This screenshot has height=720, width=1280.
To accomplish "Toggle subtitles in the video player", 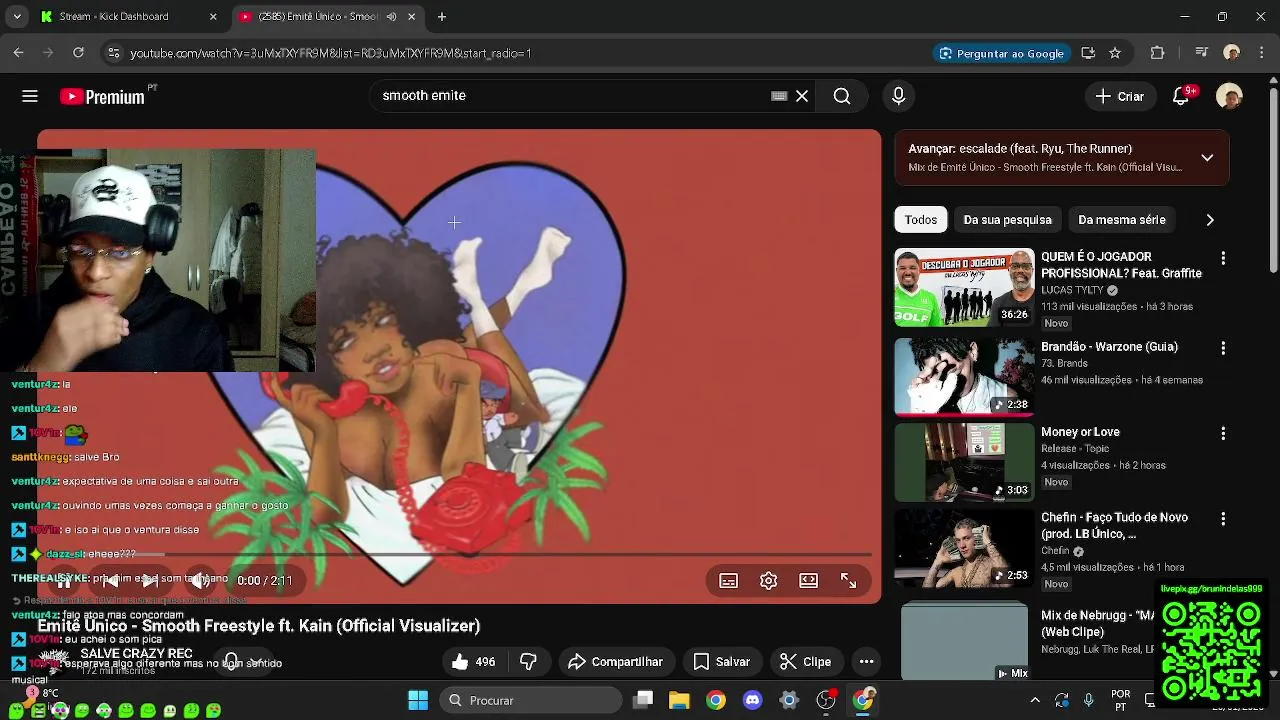I will click(729, 581).
